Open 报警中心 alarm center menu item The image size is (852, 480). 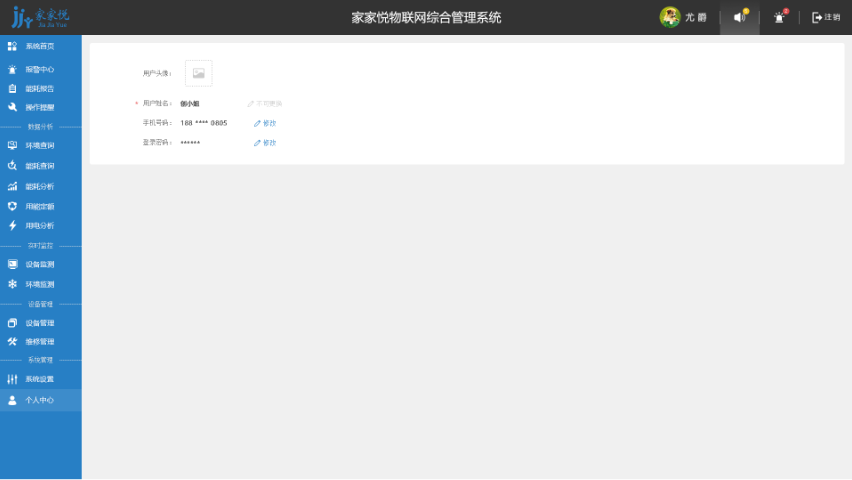tap(40, 70)
